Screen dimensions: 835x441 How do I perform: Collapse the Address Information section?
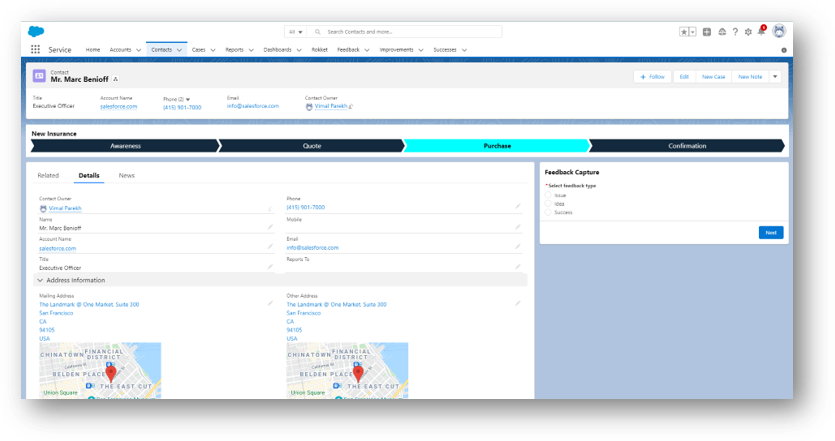coord(40,280)
